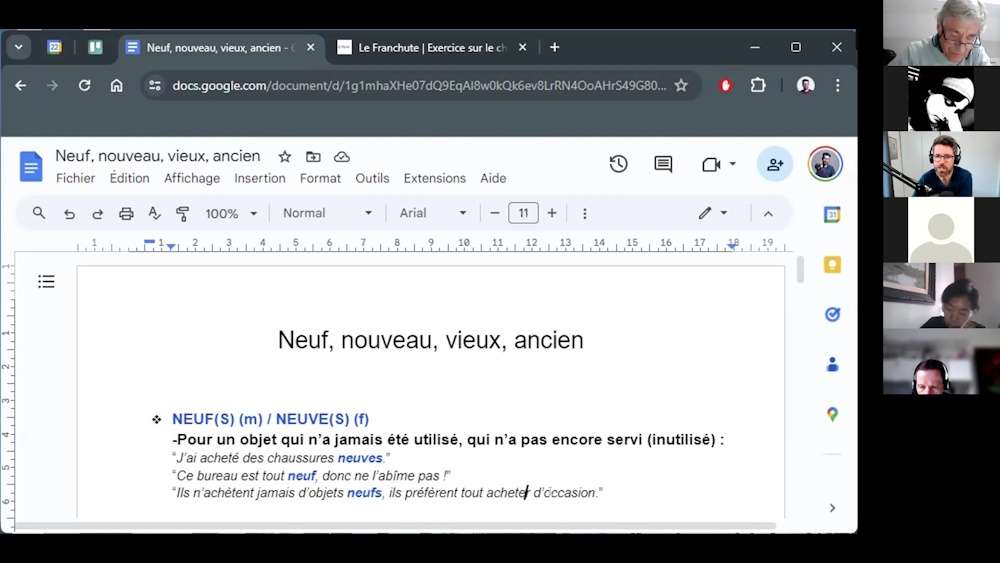
Task: Select the paint format tool
Action: tap(182, 214)
